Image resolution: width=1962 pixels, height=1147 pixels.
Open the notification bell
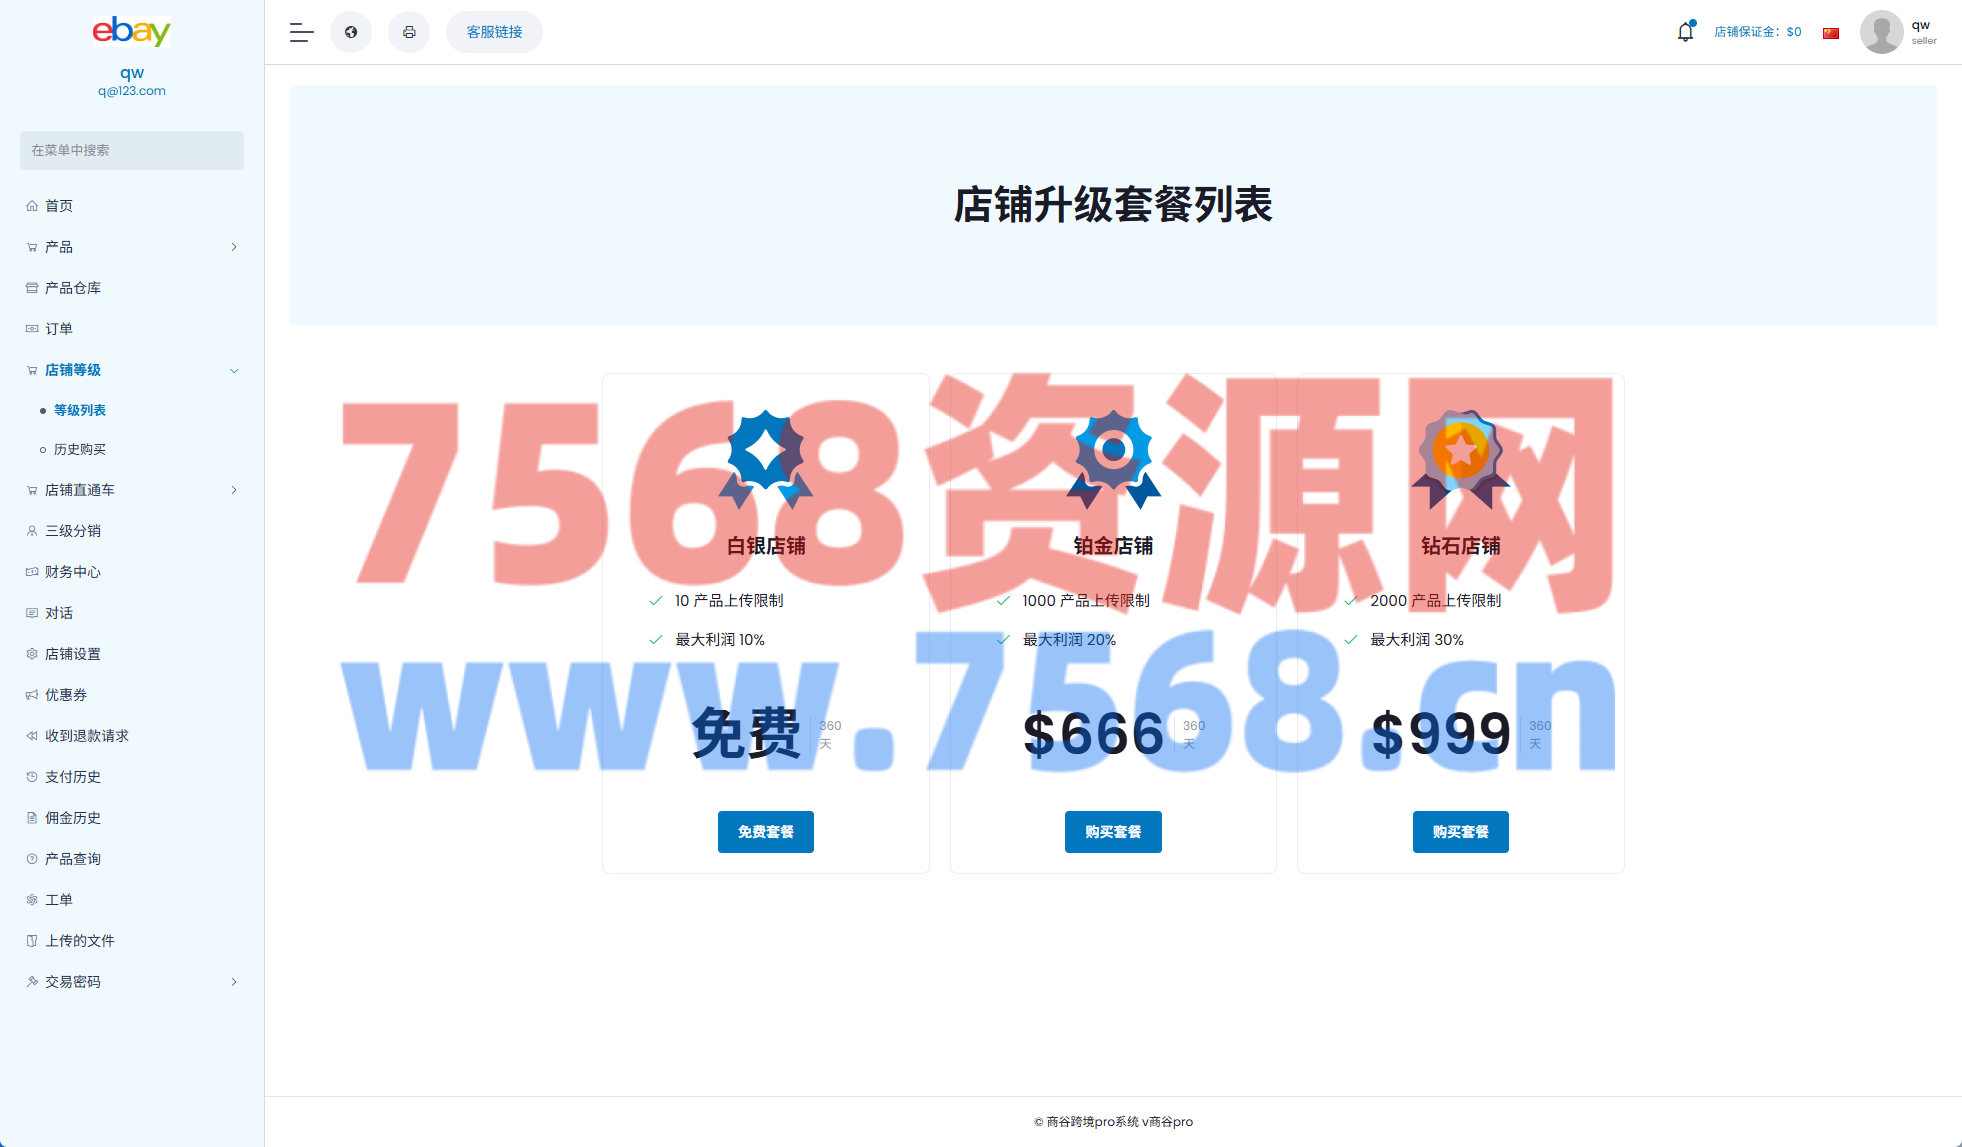(x=1685, y=32)
